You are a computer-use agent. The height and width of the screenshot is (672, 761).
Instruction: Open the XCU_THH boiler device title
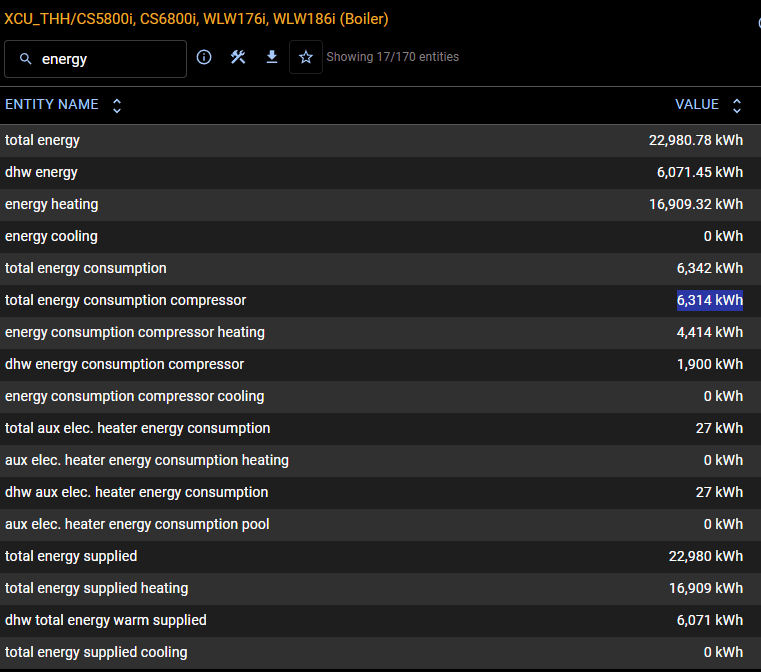click(x=197, y=19)
